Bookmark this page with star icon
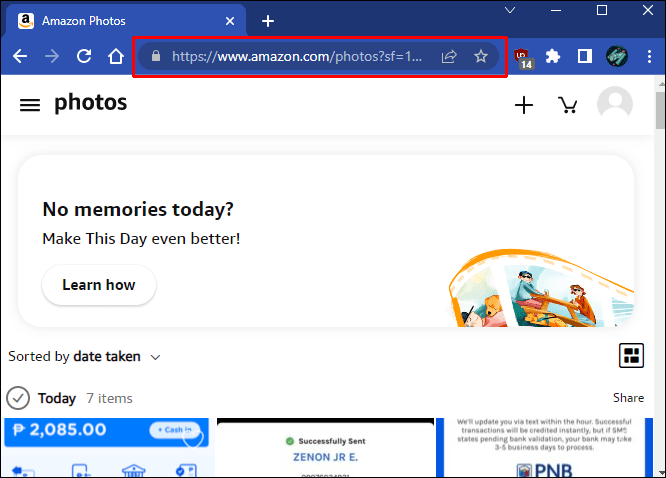Screen dimensions: 666x478 click(481, 56)
